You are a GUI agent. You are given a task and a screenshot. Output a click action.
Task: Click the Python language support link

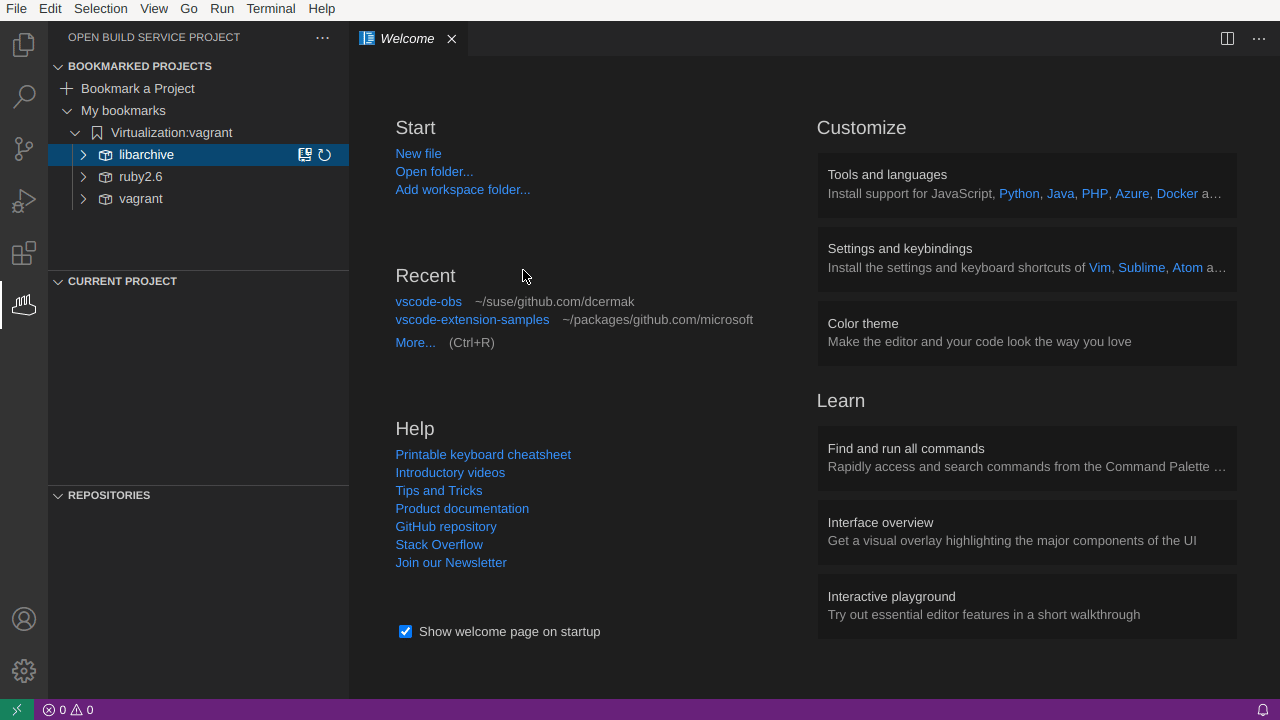pos(1019,194)
